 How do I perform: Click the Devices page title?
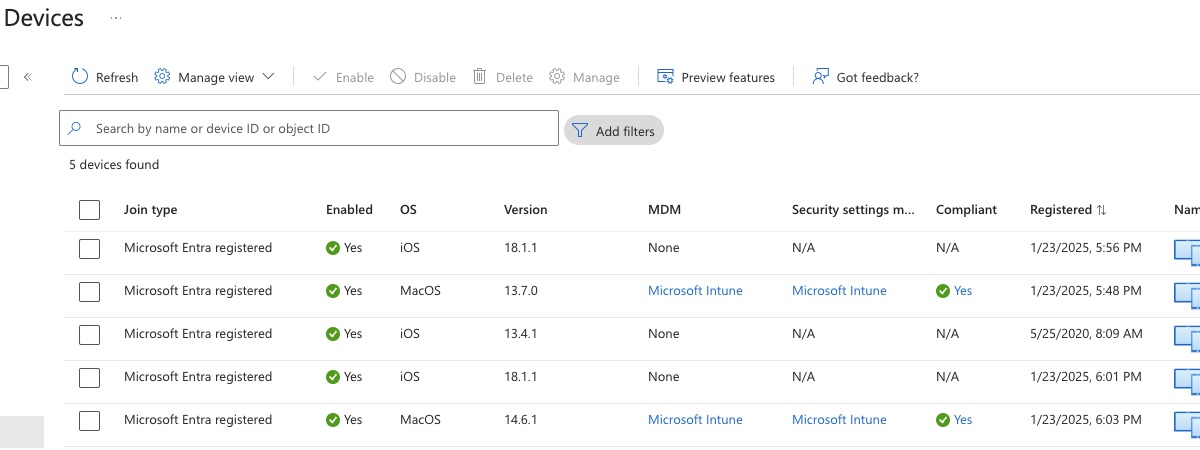(x=43, y=18)
